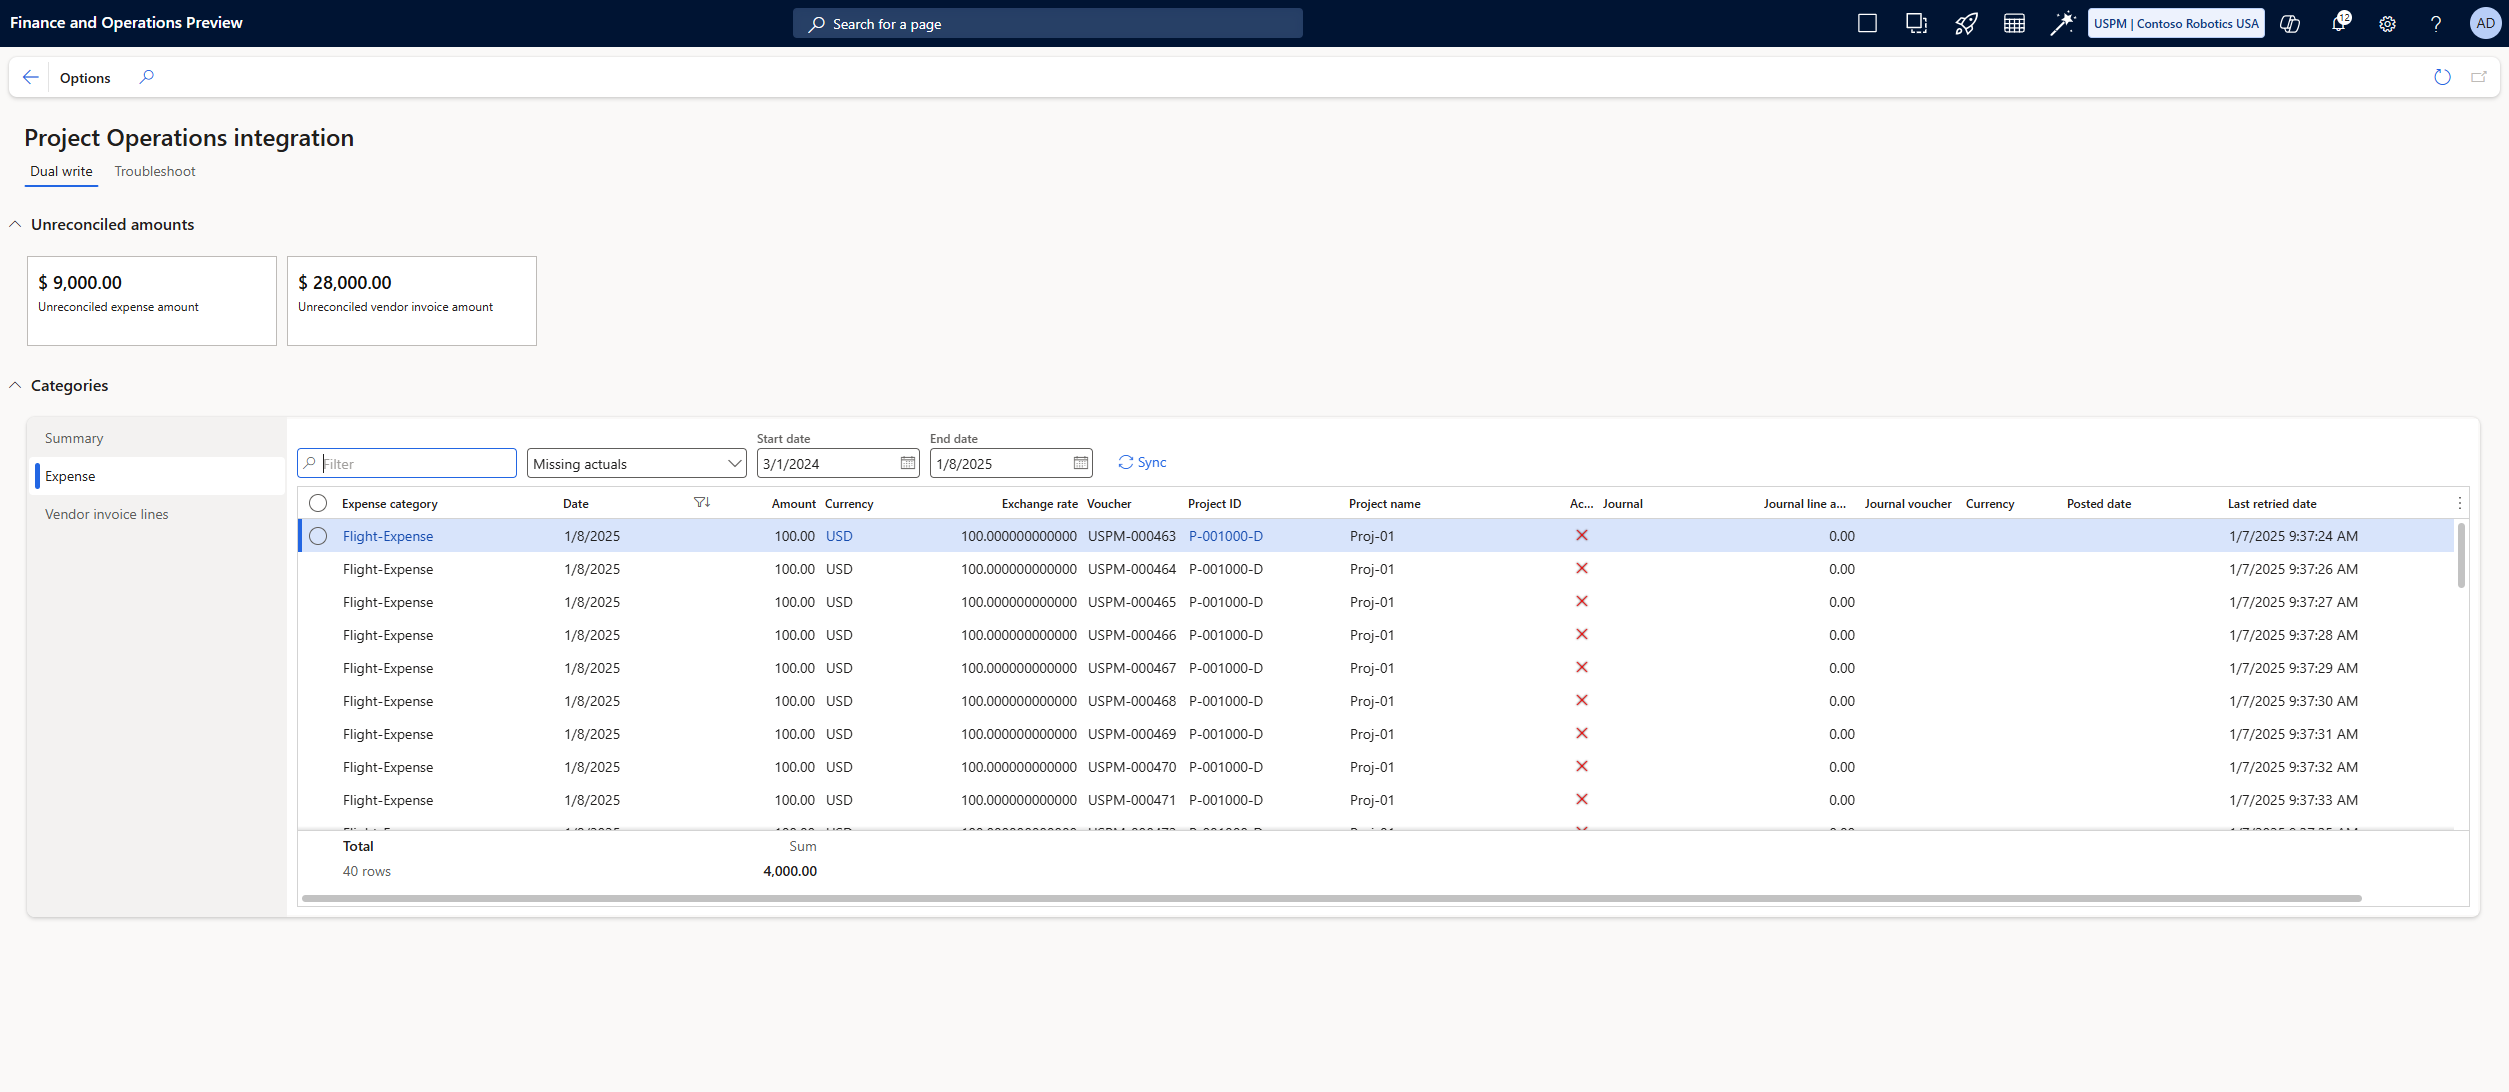The image size is (2509, 1092).
Task: Open company selector USPM Contoso Robotics USA
Action: pyautogui.click(x=2176, y=24)
